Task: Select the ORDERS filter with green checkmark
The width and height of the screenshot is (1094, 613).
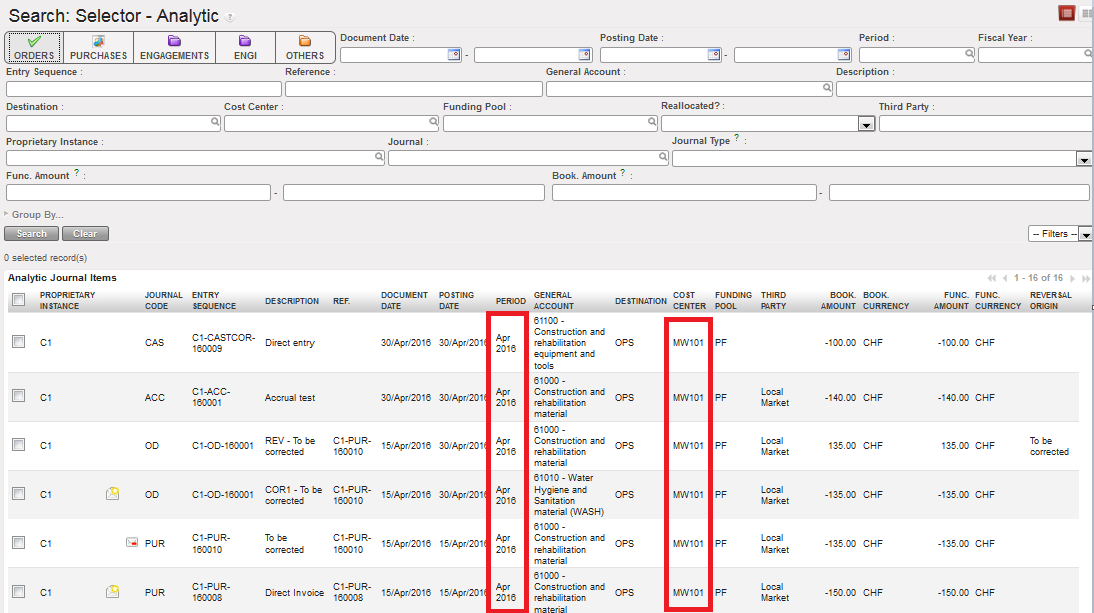Action: [x=34, y=48]
